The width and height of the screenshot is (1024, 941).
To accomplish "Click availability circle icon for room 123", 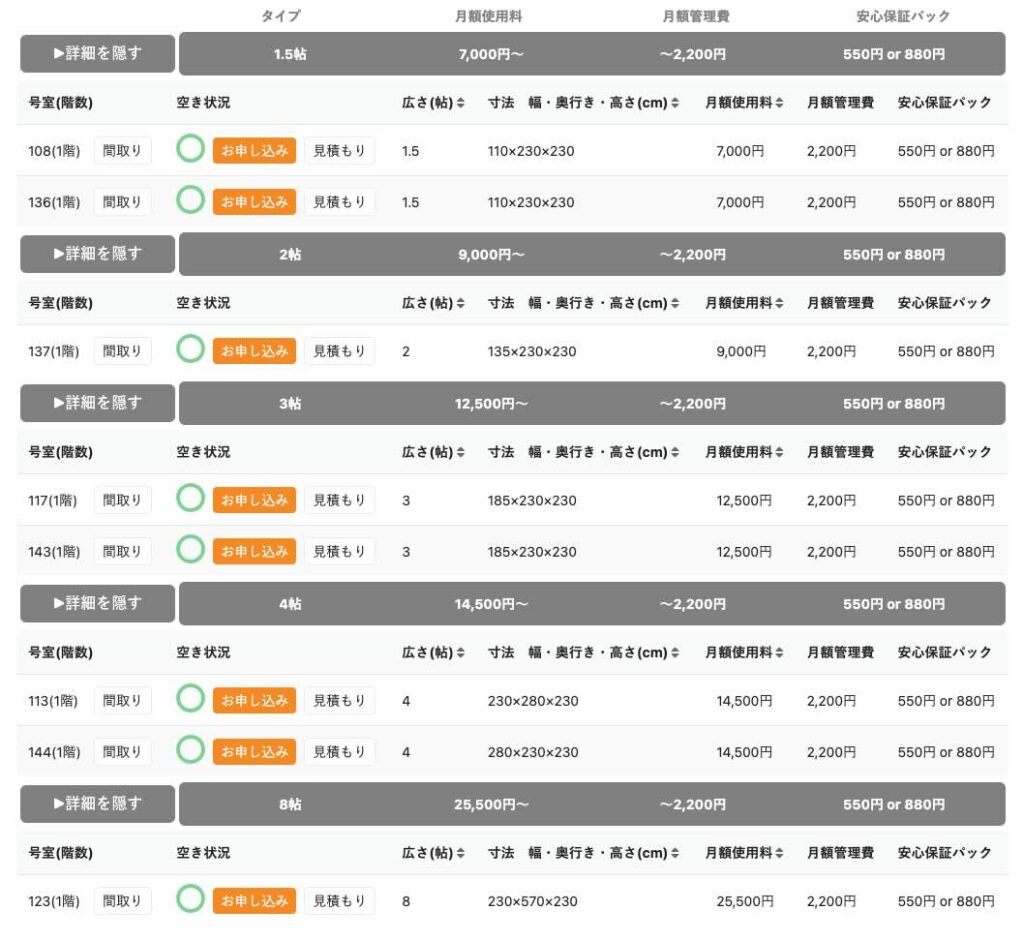I will coord(190,900).
